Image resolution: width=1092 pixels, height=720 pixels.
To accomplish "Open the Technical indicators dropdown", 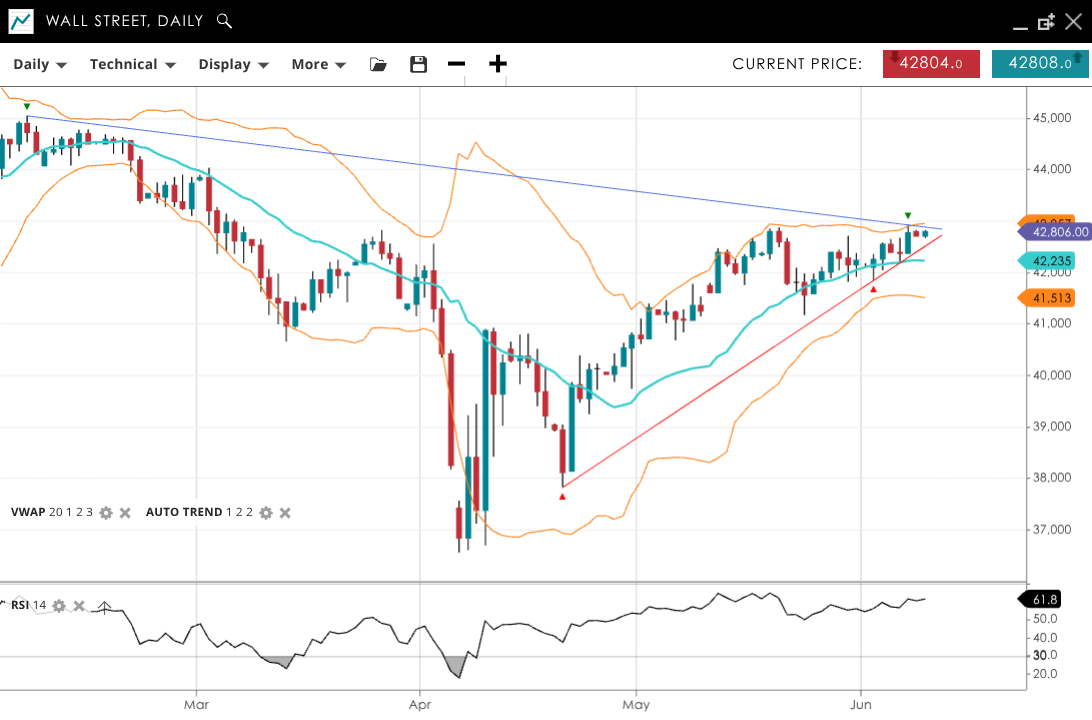I will click(x=132, y=64).
